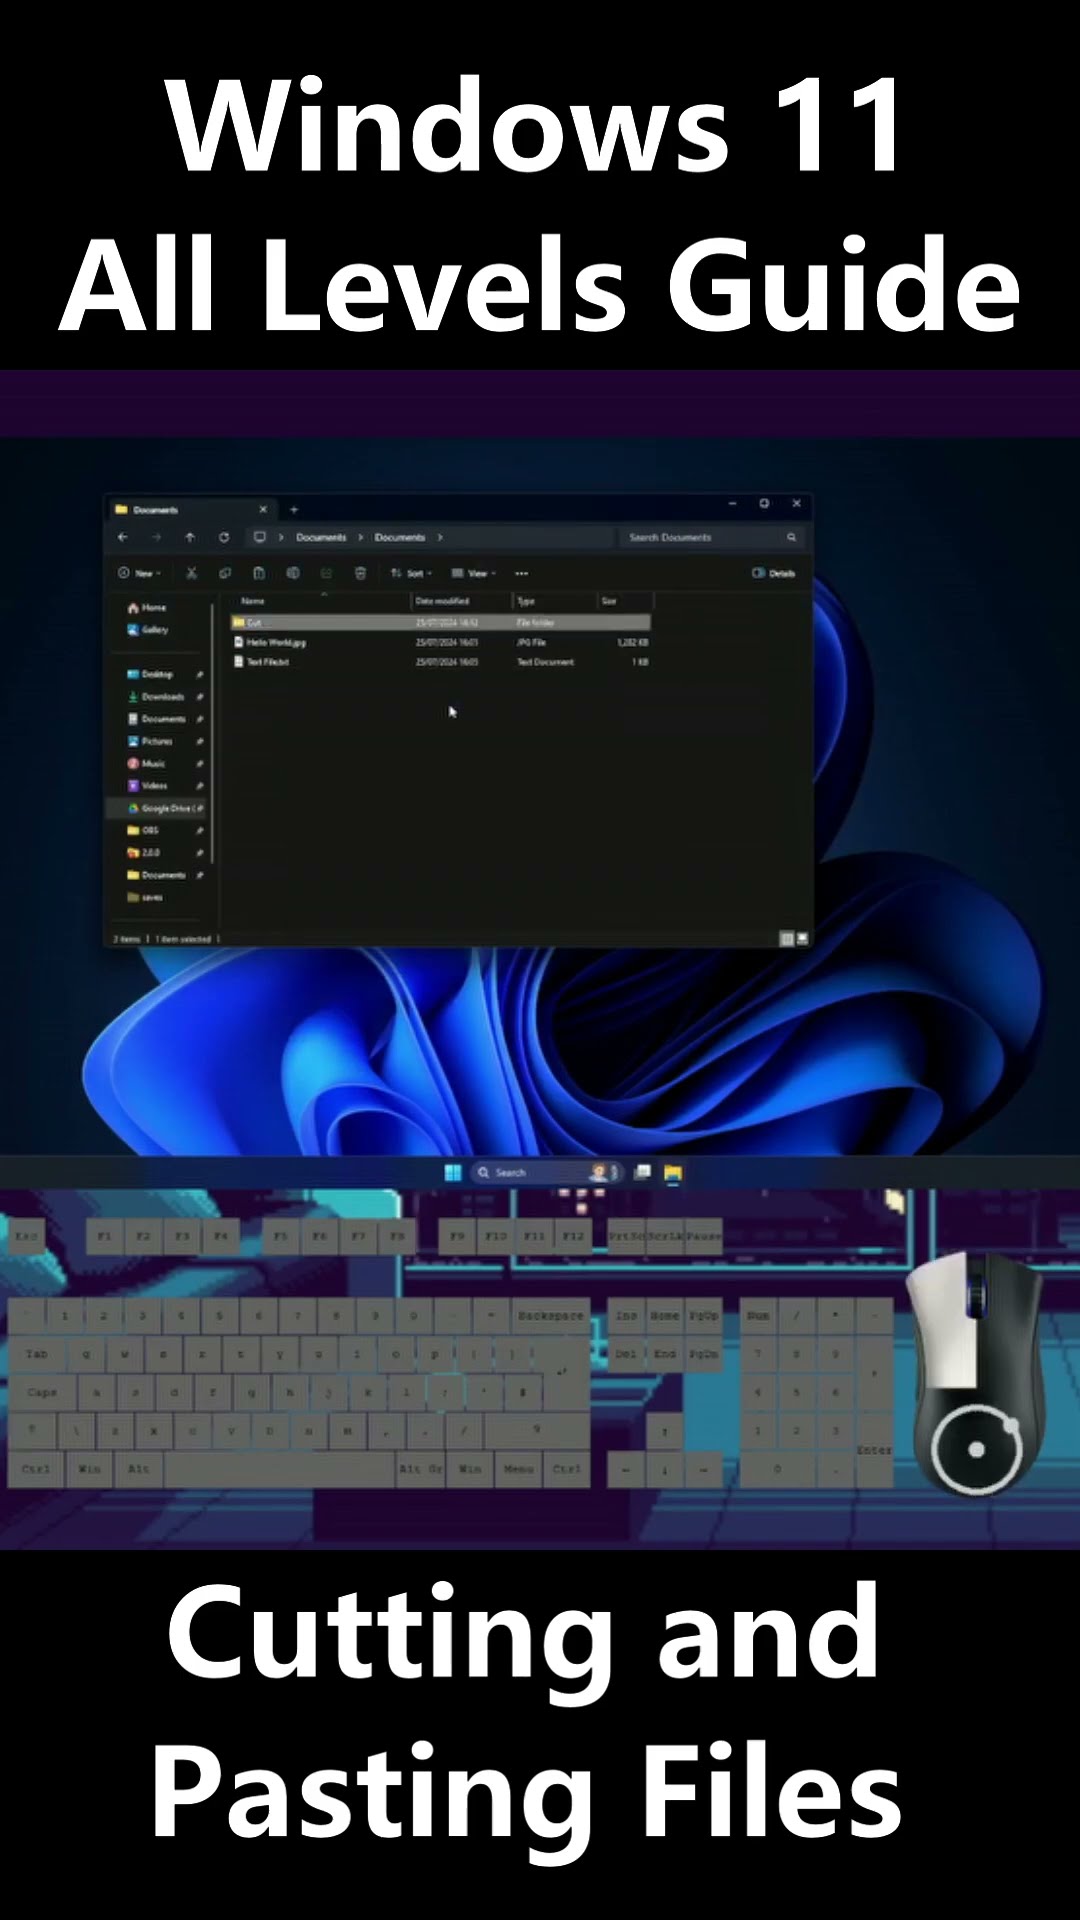Expand chevron right after the PC icon
This screenshot has height=1920, width=1080.
pos(281,537)
